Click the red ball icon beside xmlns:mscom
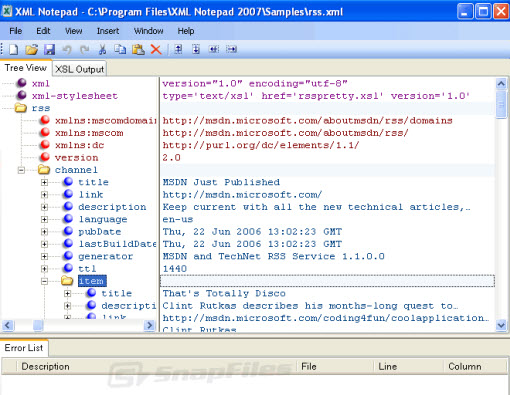This screenshot has height=395, width=510. coord(45,132)
